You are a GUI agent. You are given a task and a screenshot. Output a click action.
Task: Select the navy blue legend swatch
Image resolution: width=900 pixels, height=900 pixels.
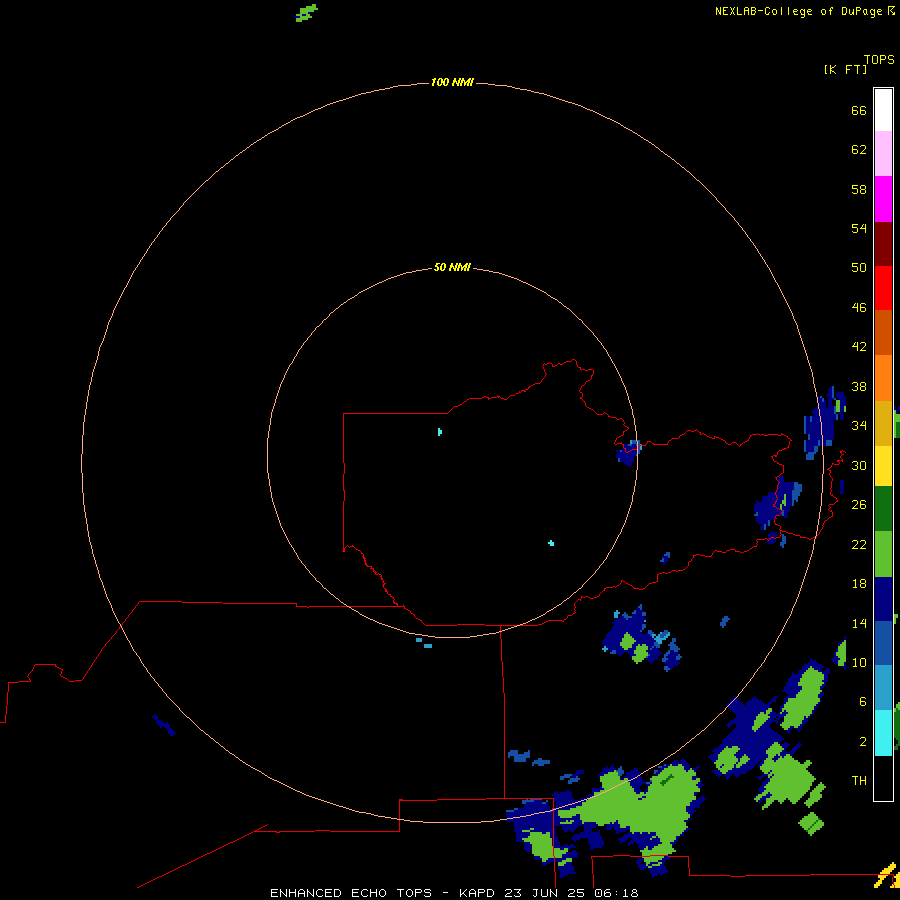(x=883, y=599)
